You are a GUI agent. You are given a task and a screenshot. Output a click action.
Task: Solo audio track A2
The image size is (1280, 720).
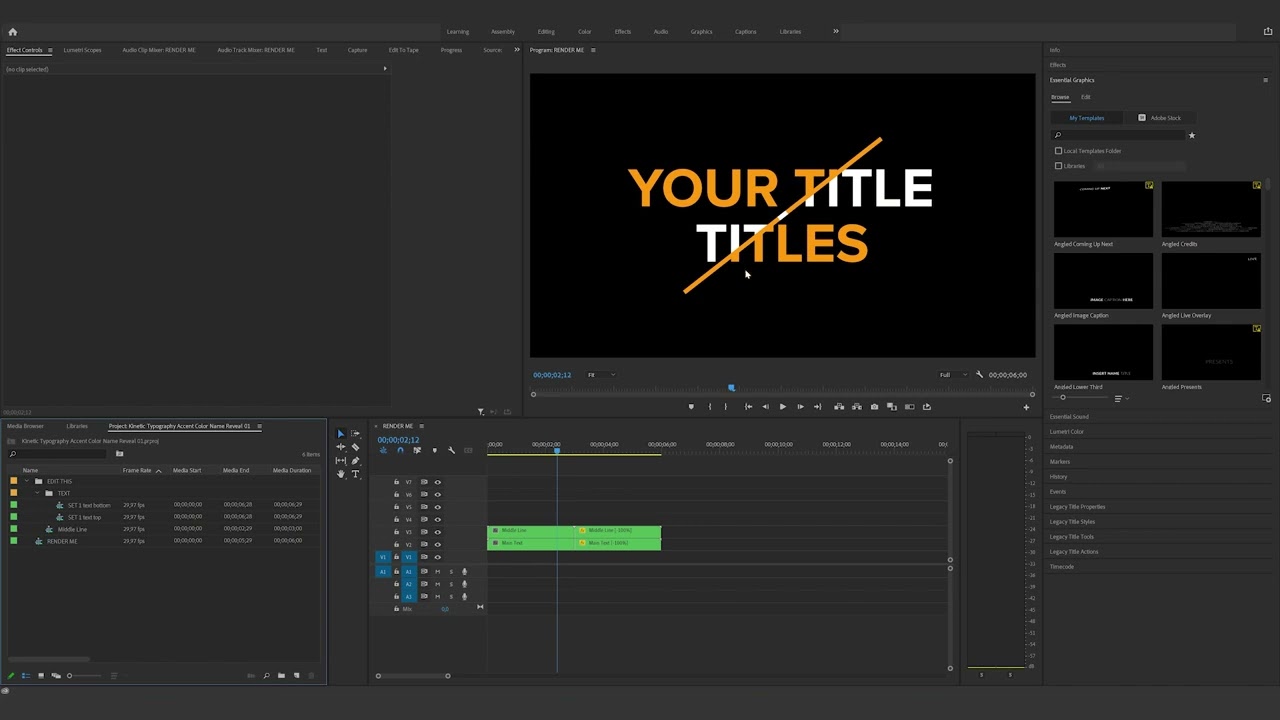[450, 584]
